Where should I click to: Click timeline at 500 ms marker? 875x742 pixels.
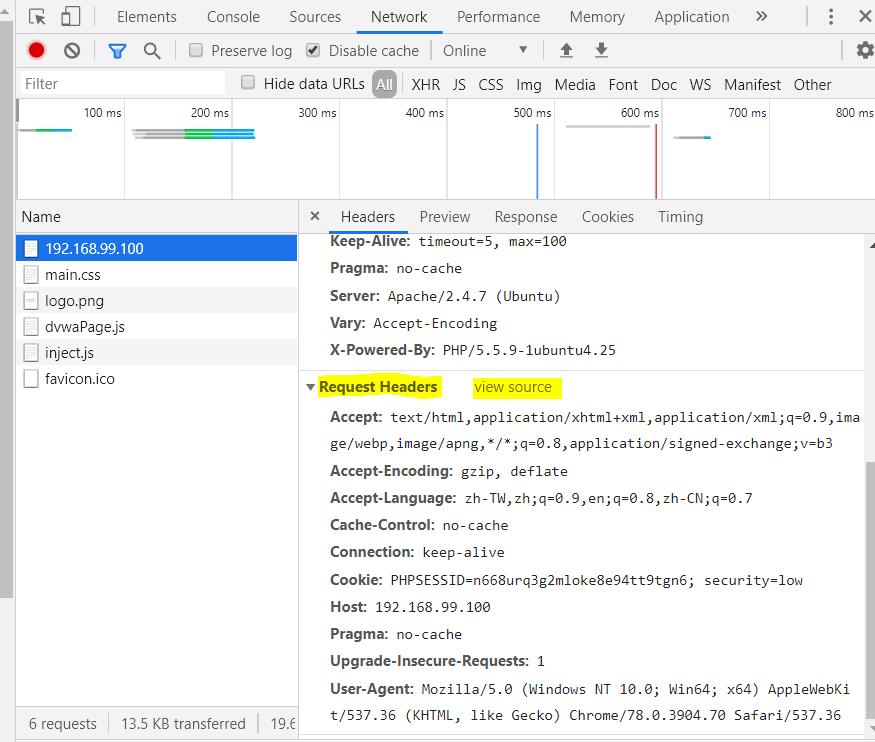pyautogui.click(x=532, y=113)
